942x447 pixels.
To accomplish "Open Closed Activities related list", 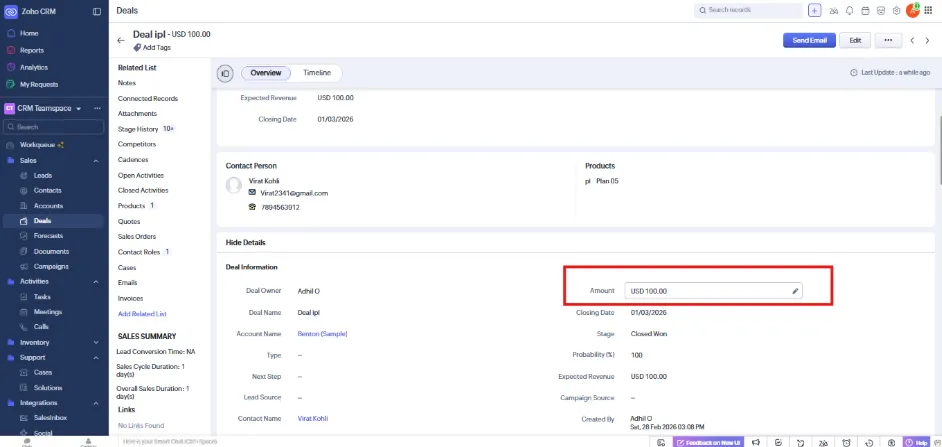I will click(x=143, y=190).
